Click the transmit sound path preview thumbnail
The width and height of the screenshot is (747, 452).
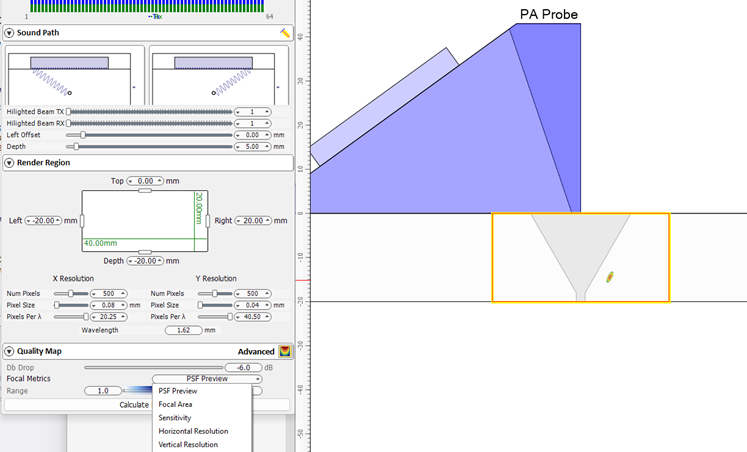click(x=75, y=75)
